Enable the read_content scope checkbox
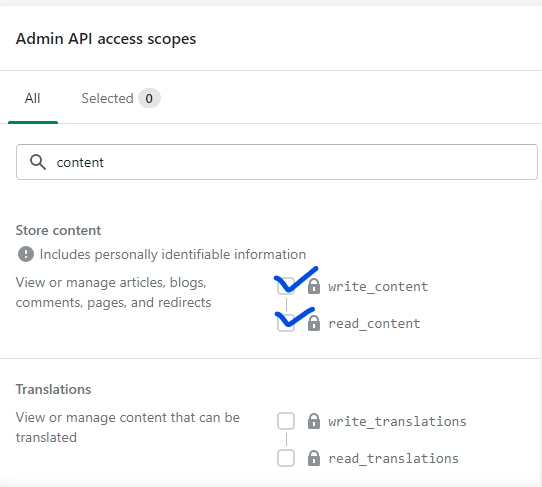Image resolution: width=542 pixels, height=487 pixels. click(286, 323)
